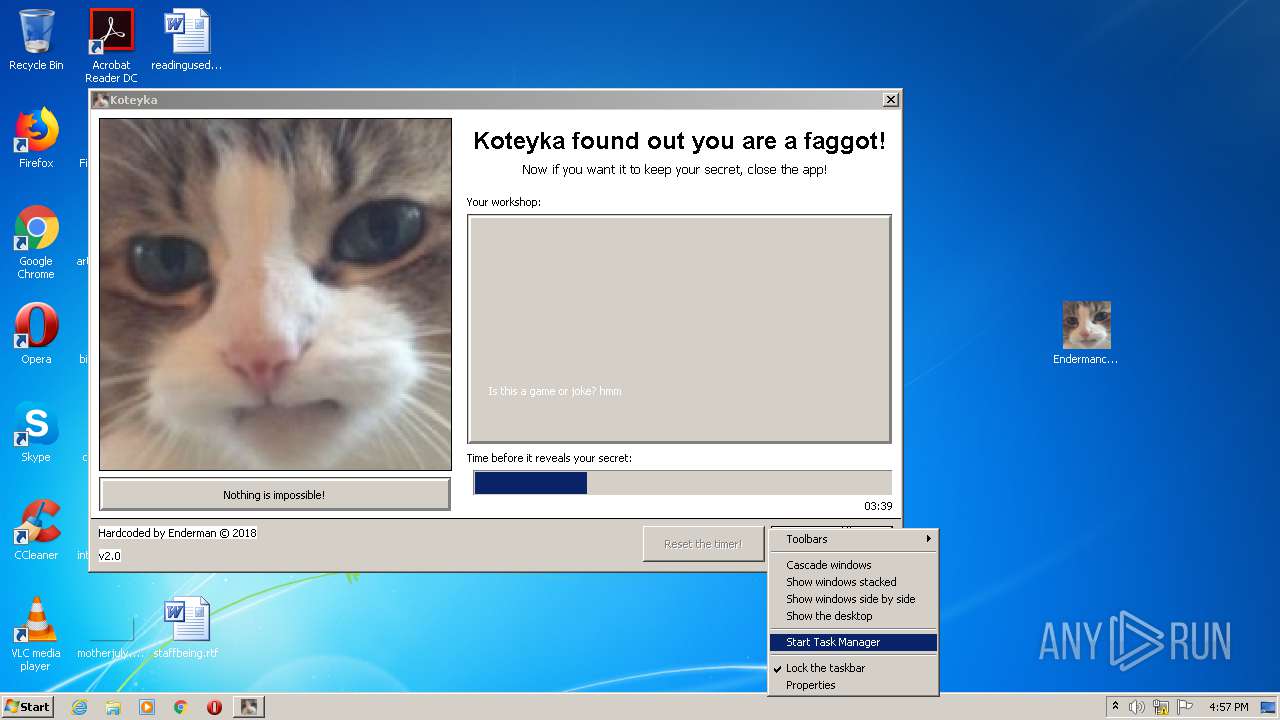Expand the Toolbars submenu
The image size is (1280, 720).
point(853,539)
